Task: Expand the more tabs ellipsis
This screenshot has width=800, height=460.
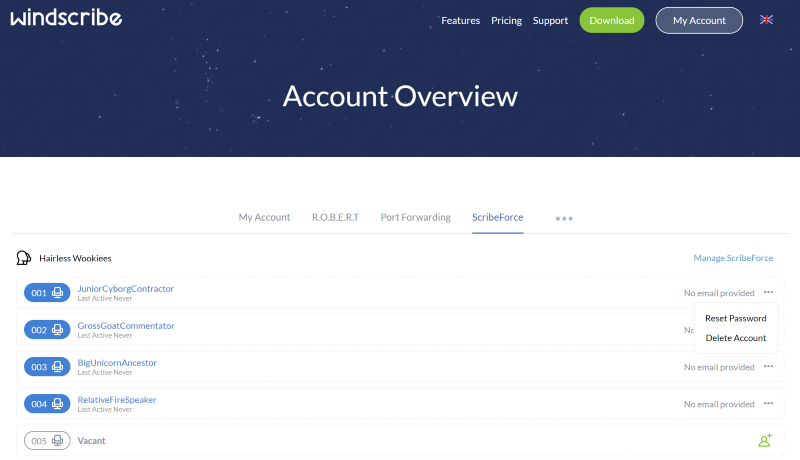Action: (564, 218)
